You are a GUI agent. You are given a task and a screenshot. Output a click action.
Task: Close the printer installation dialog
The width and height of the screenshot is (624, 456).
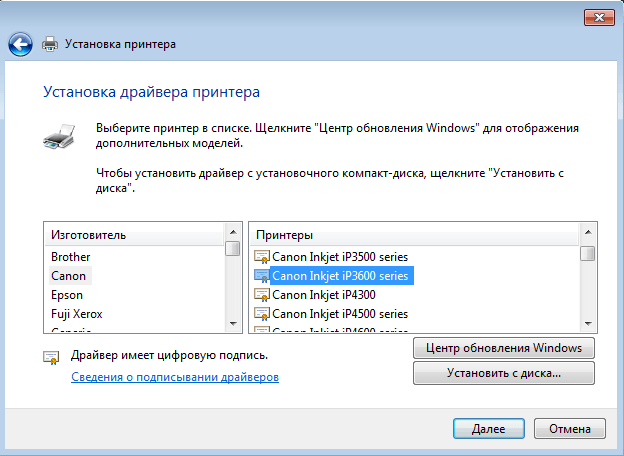pyautogui.click(x=599, y=18)
